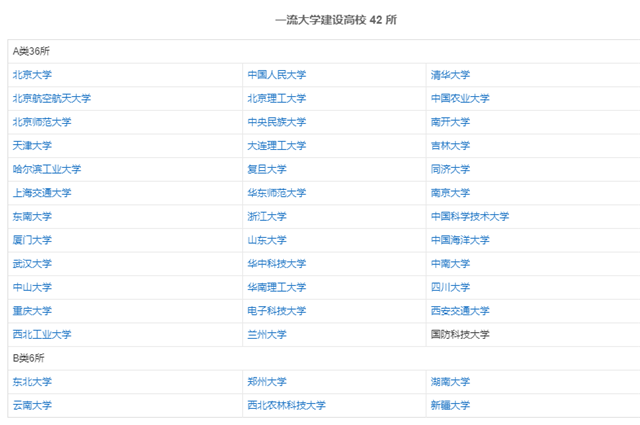The image size is (640, 425).
Task: Open the 郑州大学 link
Action: (x=267, y=382)
